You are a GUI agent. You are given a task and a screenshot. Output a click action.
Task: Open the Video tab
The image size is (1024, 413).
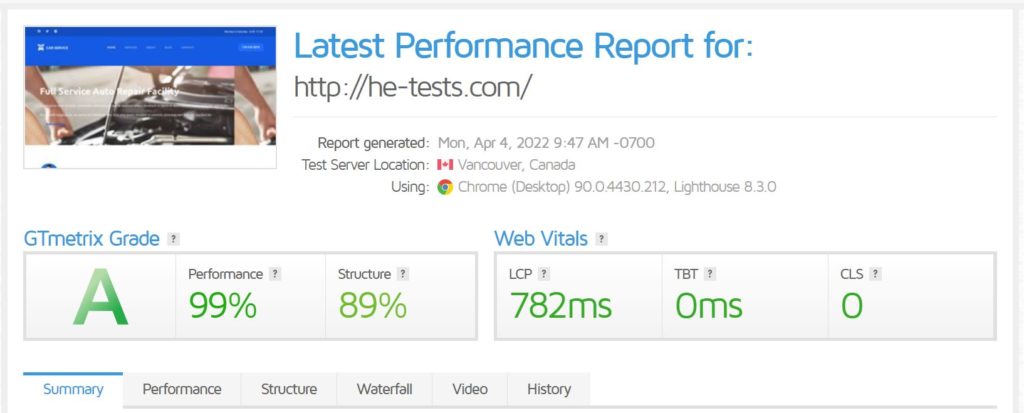470,389
